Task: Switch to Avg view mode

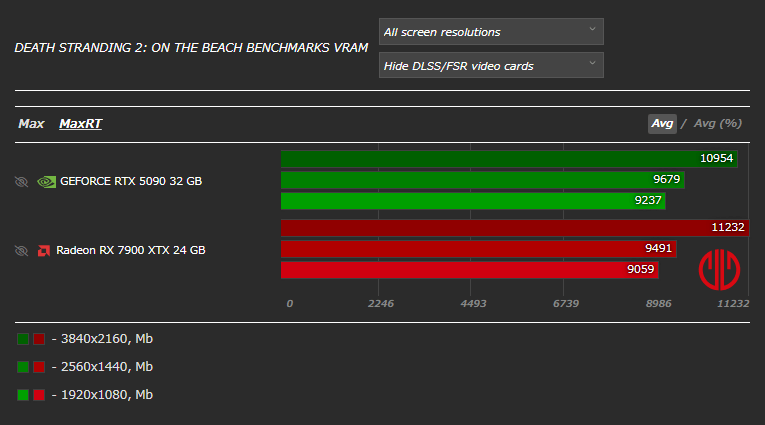Action: click(x=662, y=124)
